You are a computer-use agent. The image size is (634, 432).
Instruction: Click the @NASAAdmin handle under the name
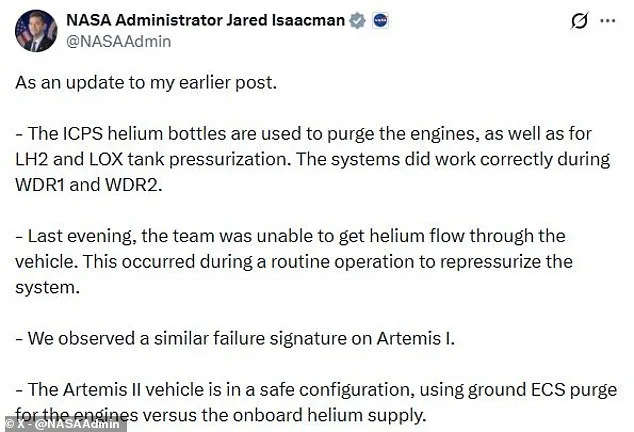tap(118, 41)
